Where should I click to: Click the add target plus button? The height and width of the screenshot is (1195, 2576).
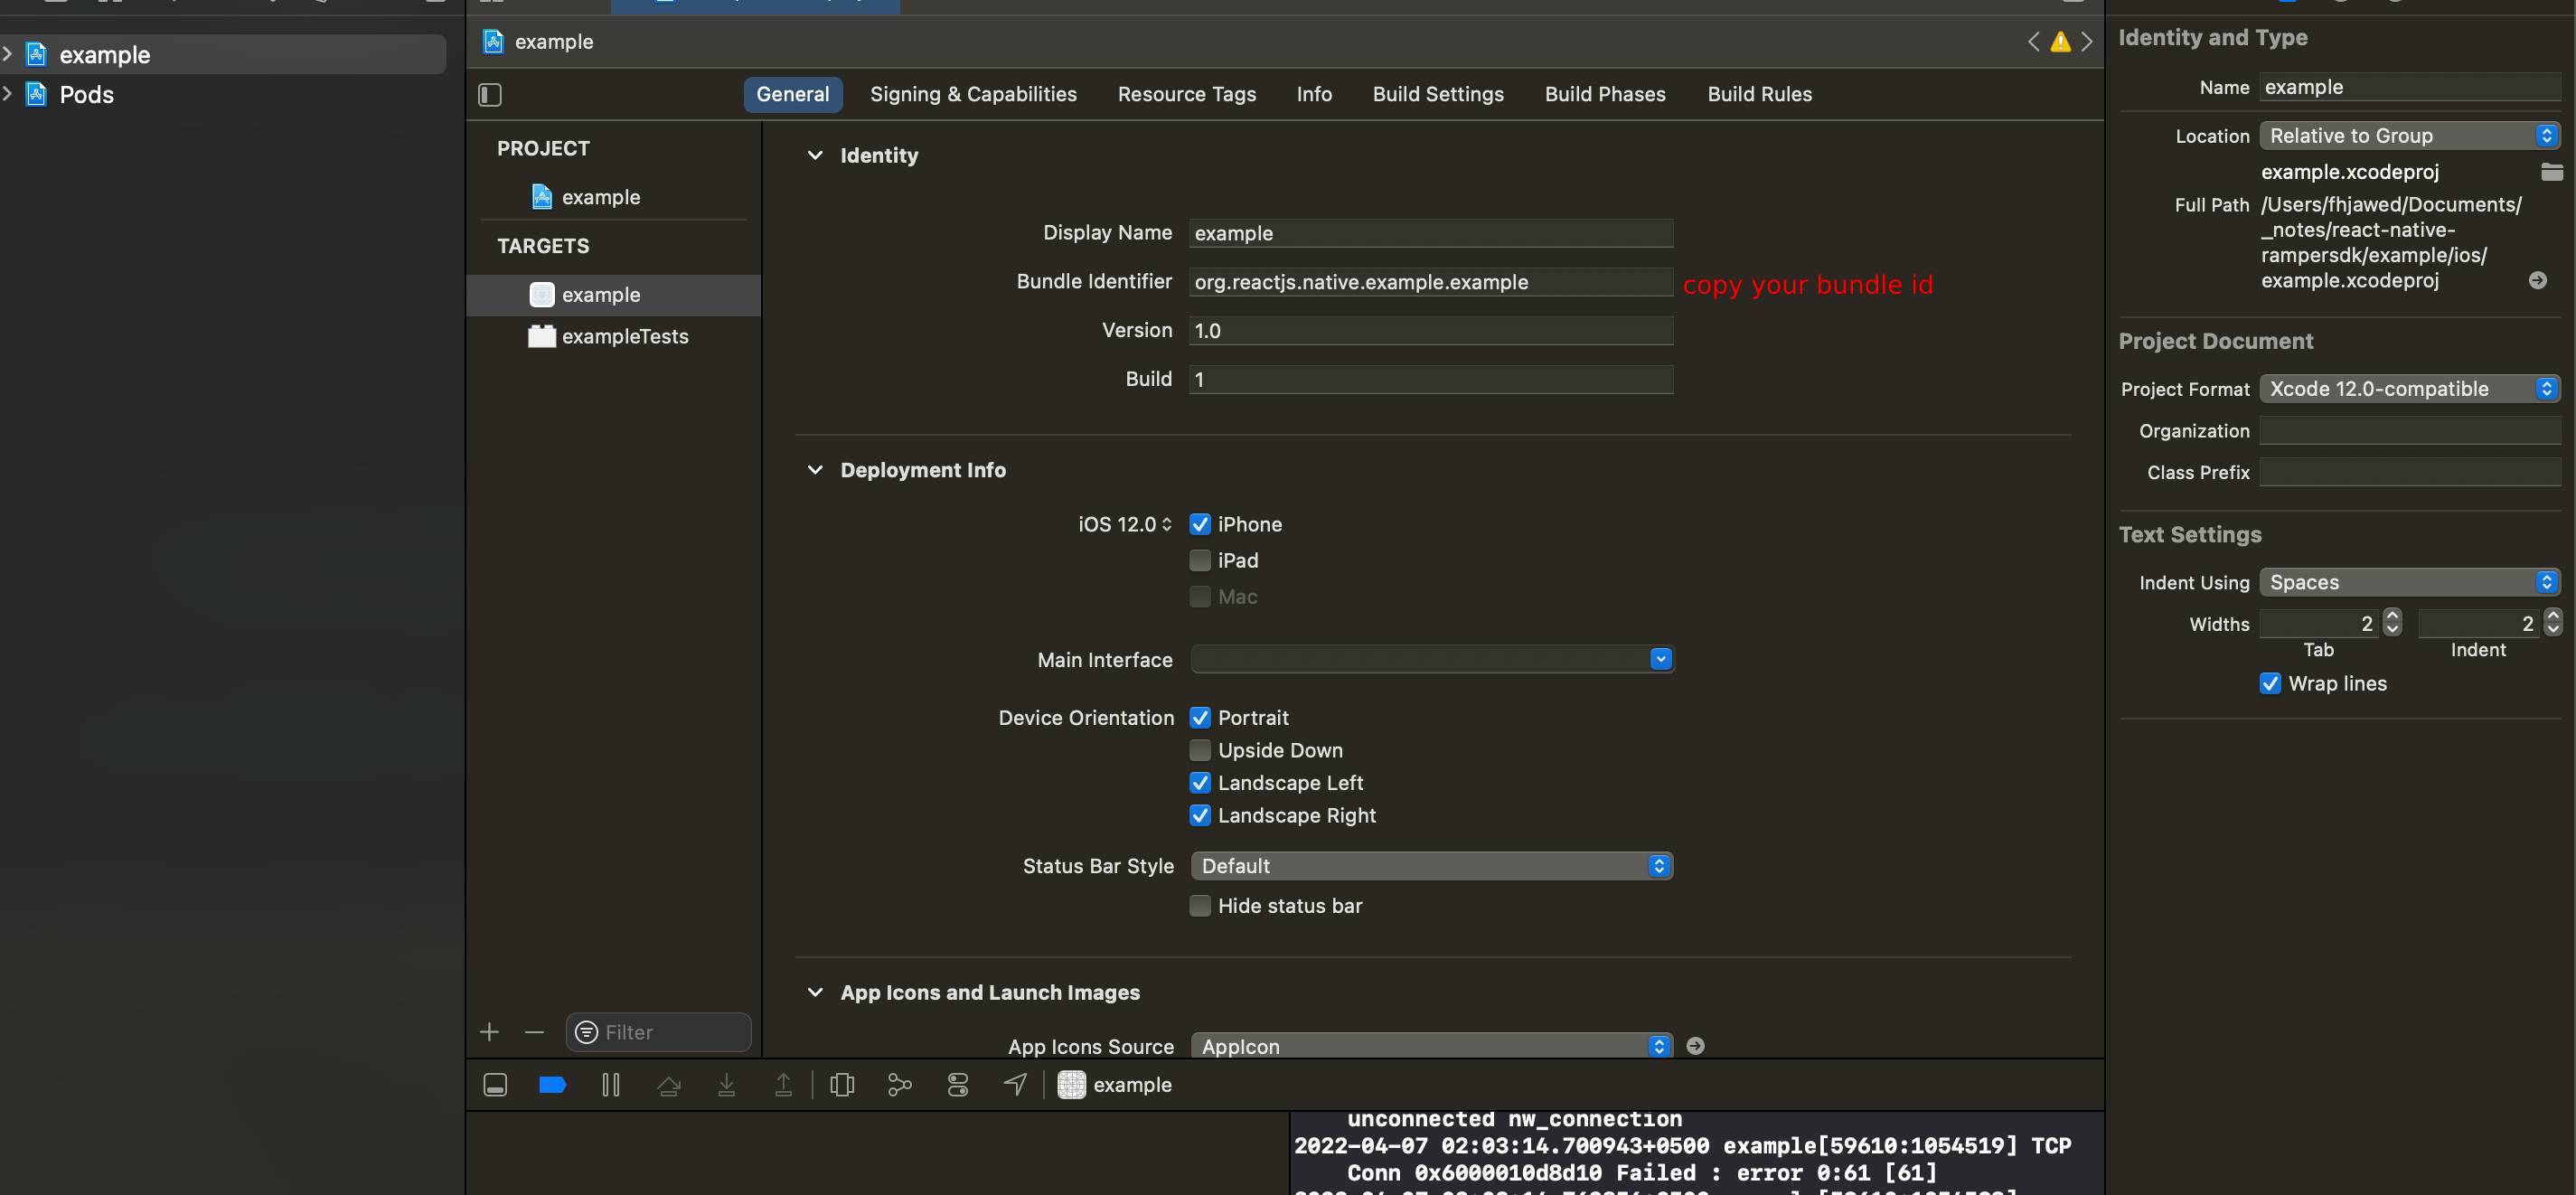point(489,1032)
